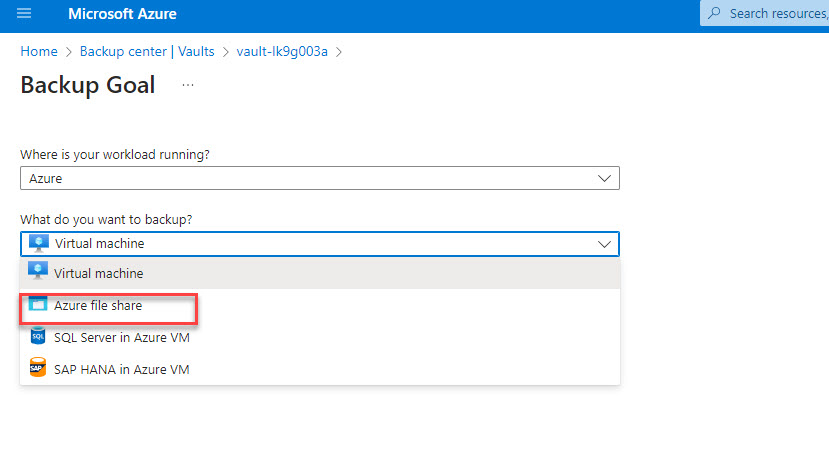The height and width of the screenshot is (475, 829).
Task: Click the Azure file share folder icon
Action: tap(38, 305)
